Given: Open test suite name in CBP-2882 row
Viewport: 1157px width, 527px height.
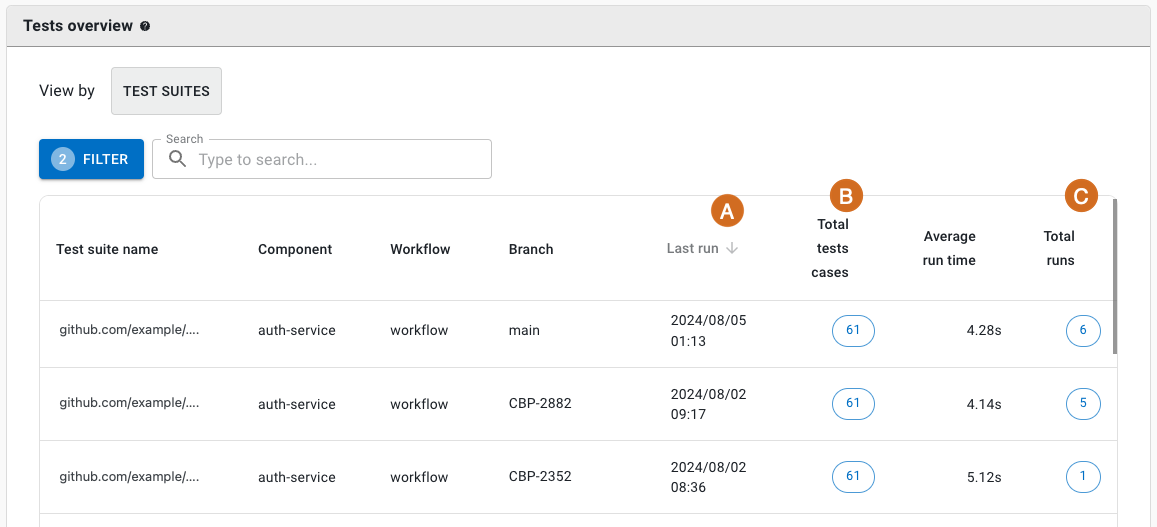Looking at the screenshot, I should (x=129, y=403).
